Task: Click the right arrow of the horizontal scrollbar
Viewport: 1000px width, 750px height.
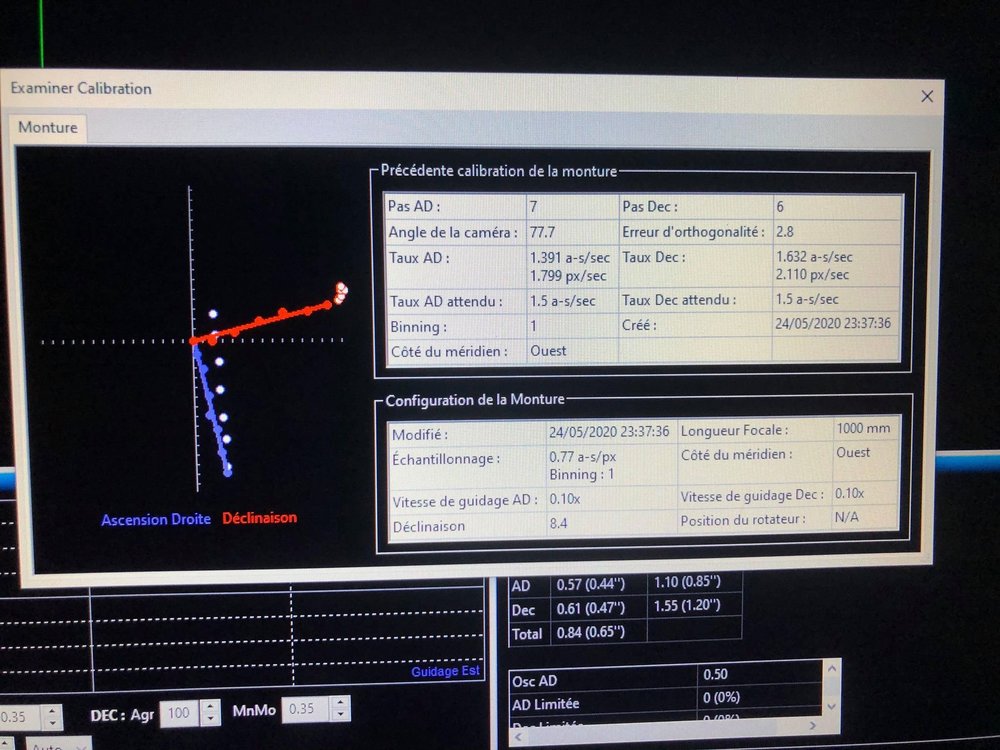Action: click(813, 723)
